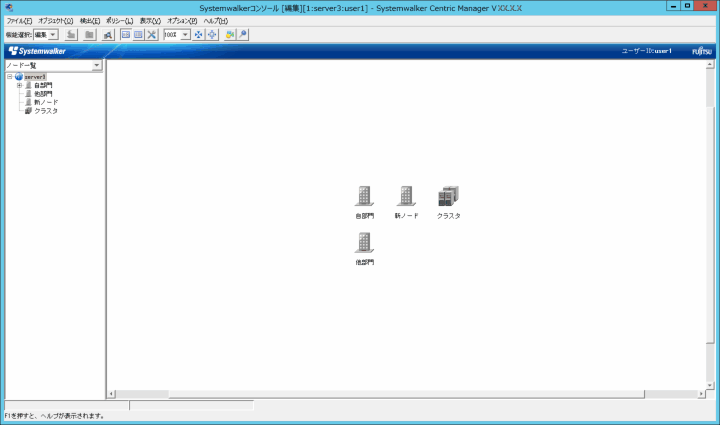This screenshot has height=425, width=720.
Task: Expand the 自部門 tree node
Action: click(19, 85)
